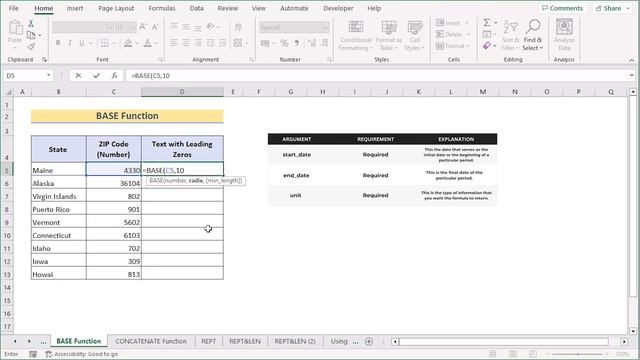Viewport: 640px width, 360px height.
Task: Add a new sheet with plus icon
Action: pyautogui.click(x=369, y=341)
